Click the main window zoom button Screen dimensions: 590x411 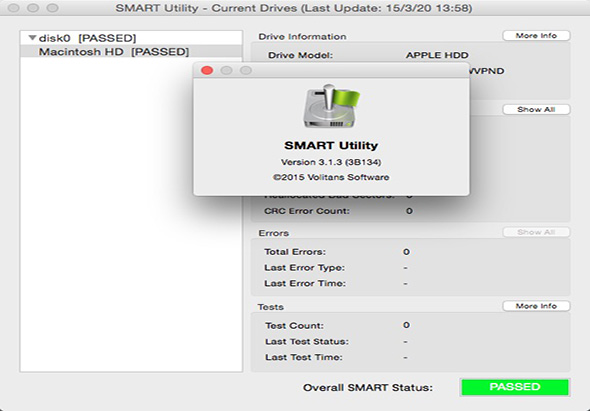[52, 8]
